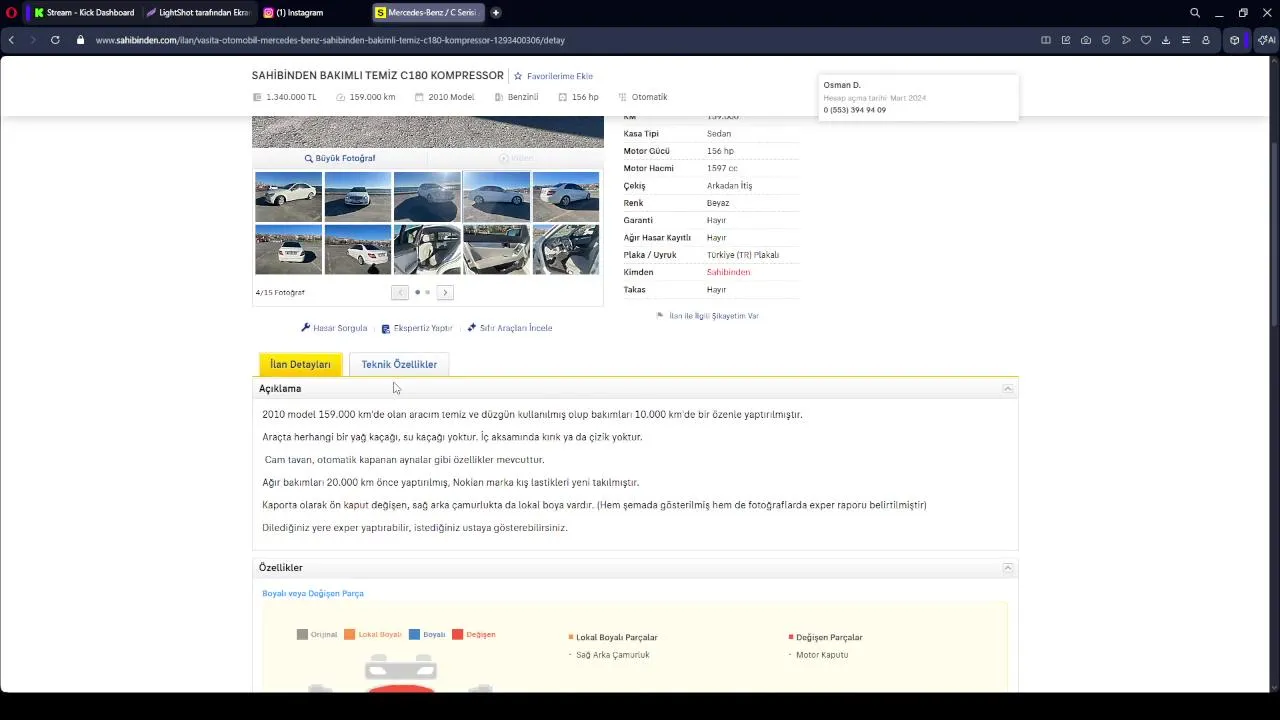Click Favorilerime Ekle link

(560, 76)
